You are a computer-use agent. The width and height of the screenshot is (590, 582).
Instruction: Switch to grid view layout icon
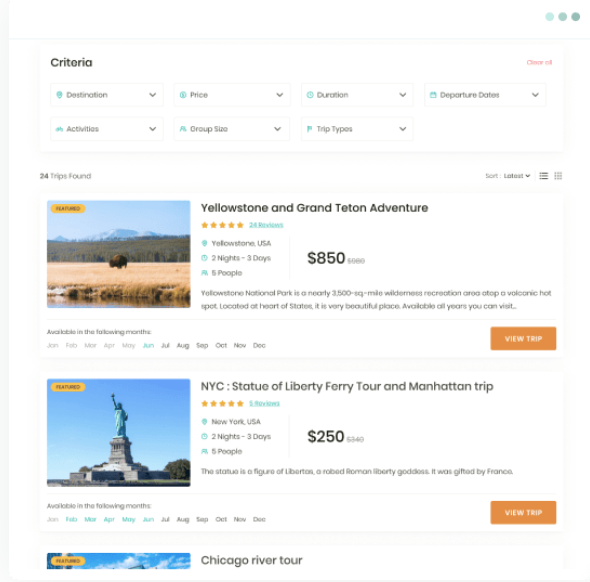558,176
